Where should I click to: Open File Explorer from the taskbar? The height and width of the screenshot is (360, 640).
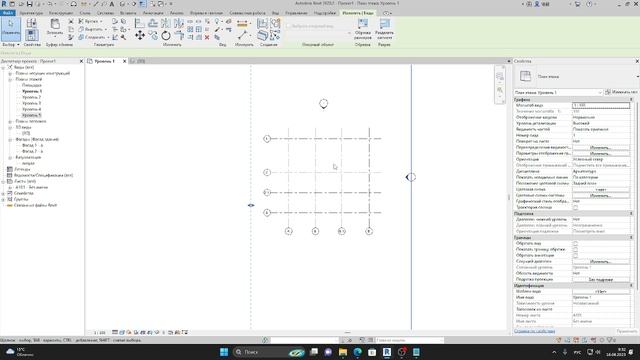343,352
